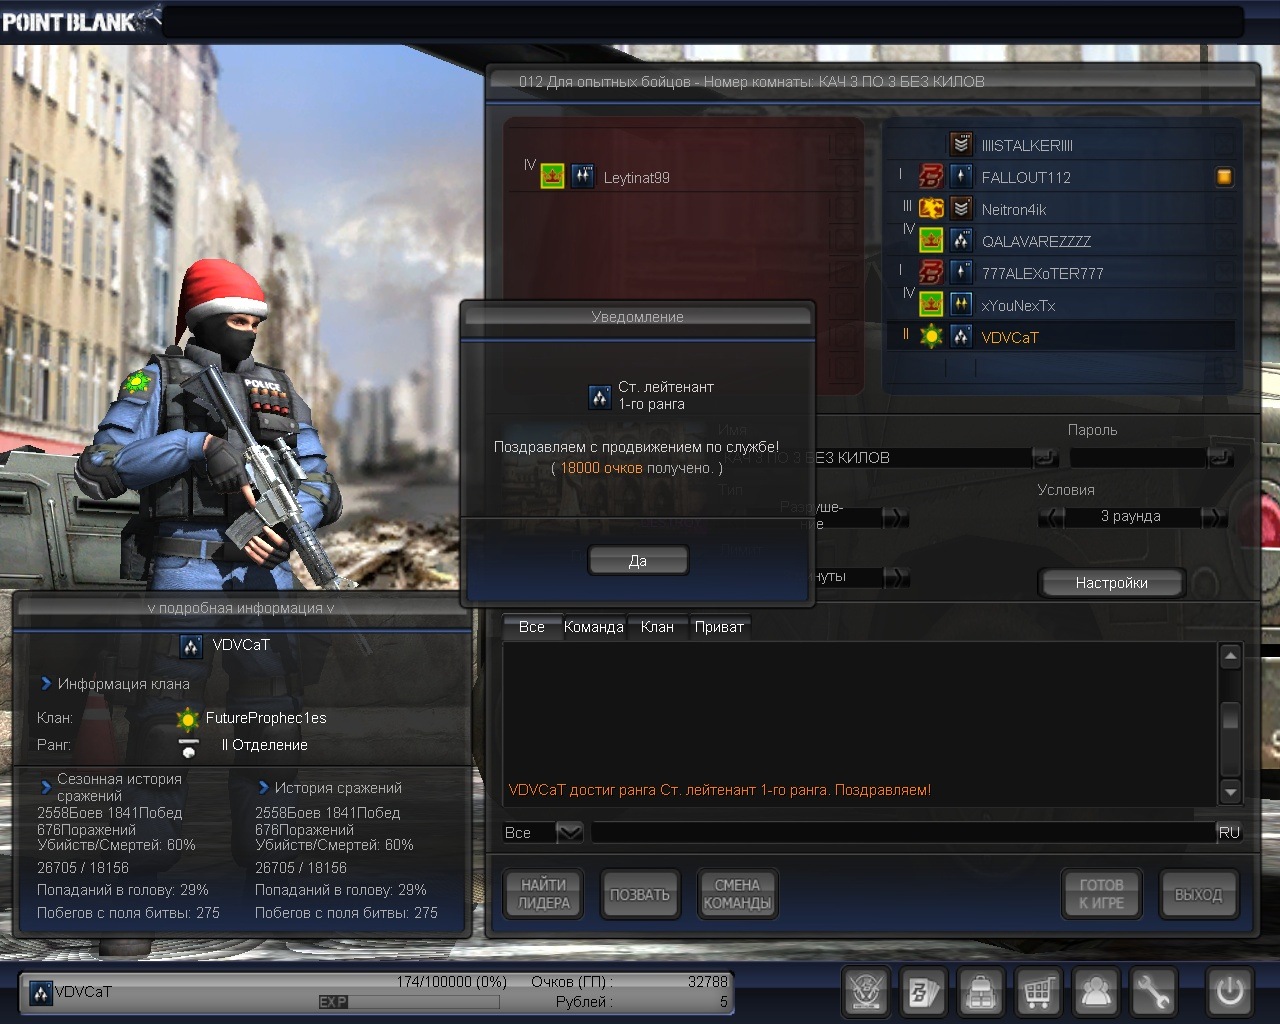Click the chat scrollbar down arrow
Screen dimensions: 1280x1024
1231,792
